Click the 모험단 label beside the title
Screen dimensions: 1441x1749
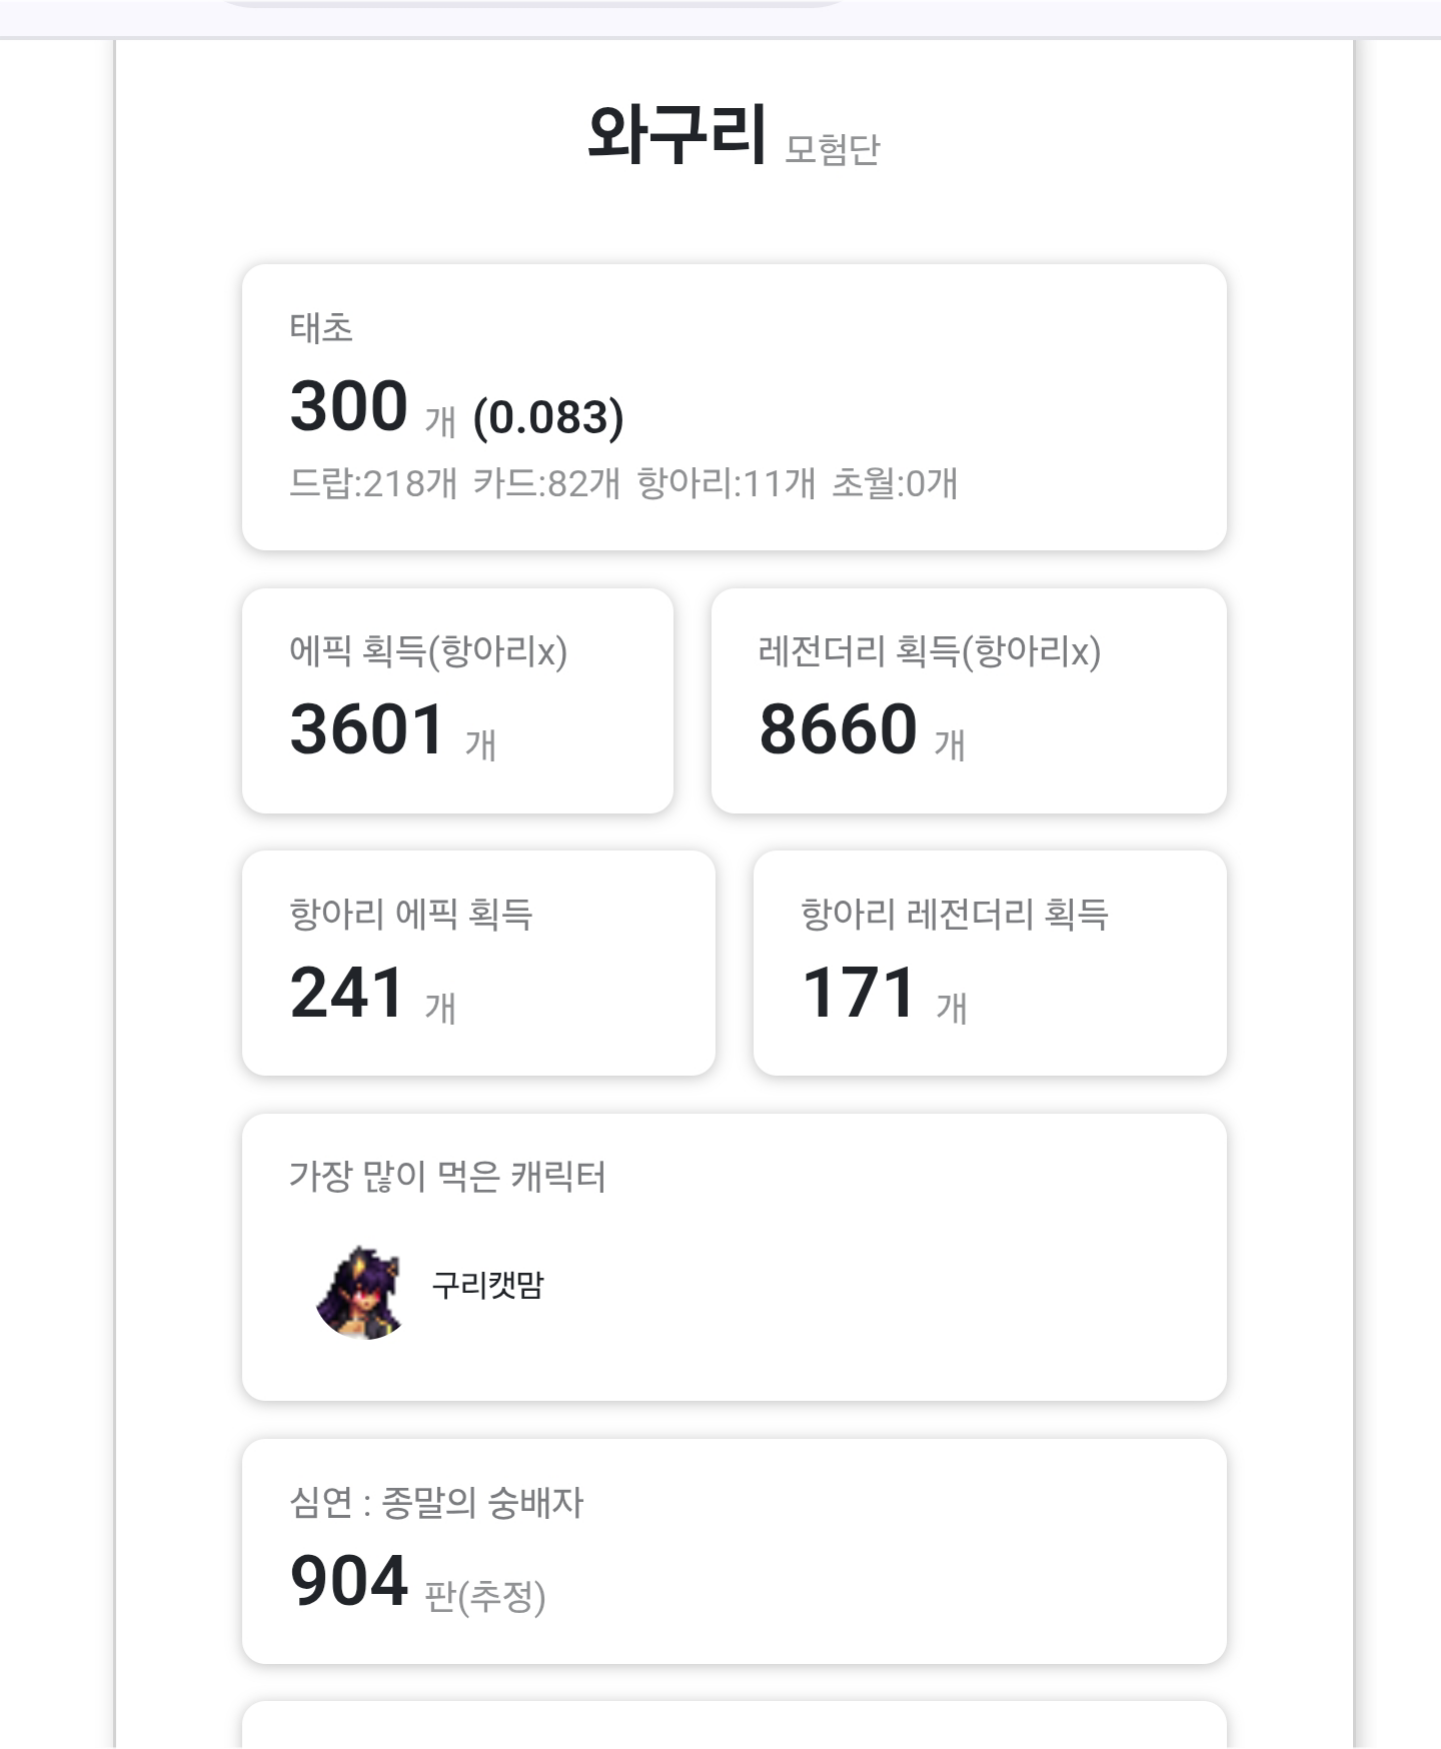(x=832, y=150)
